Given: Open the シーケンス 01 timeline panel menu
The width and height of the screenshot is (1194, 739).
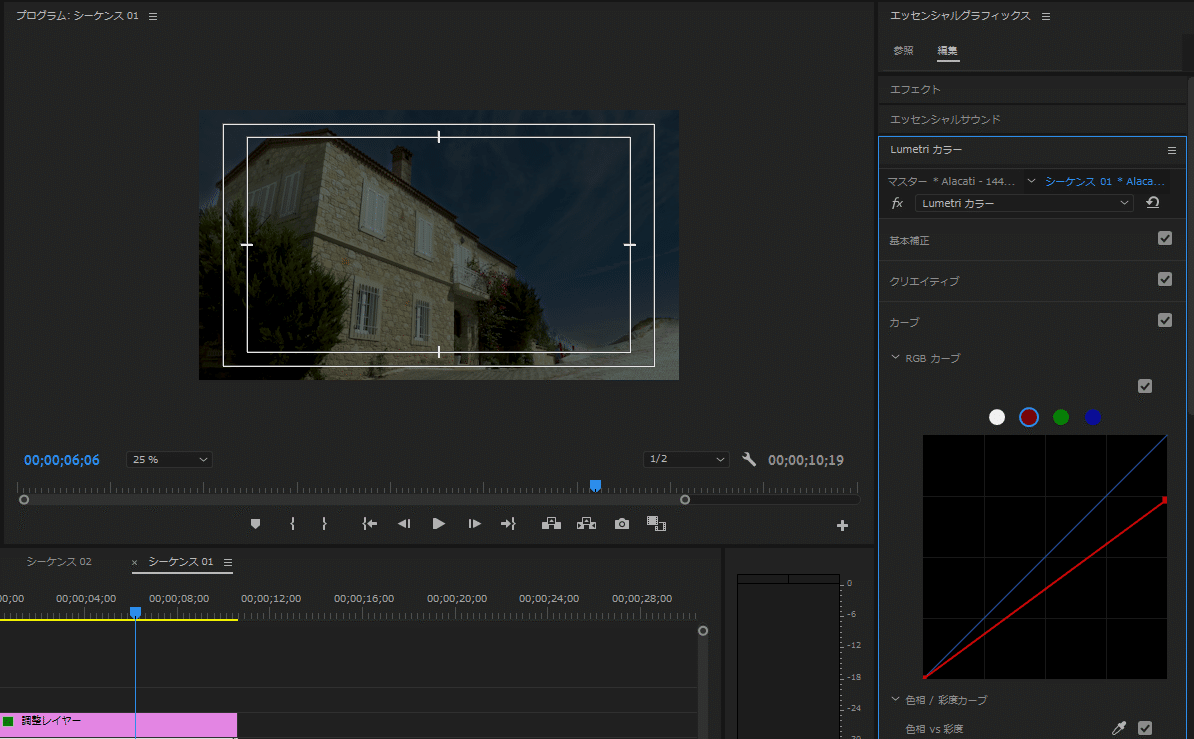Looking at the screenshot, I should [228, 562].
